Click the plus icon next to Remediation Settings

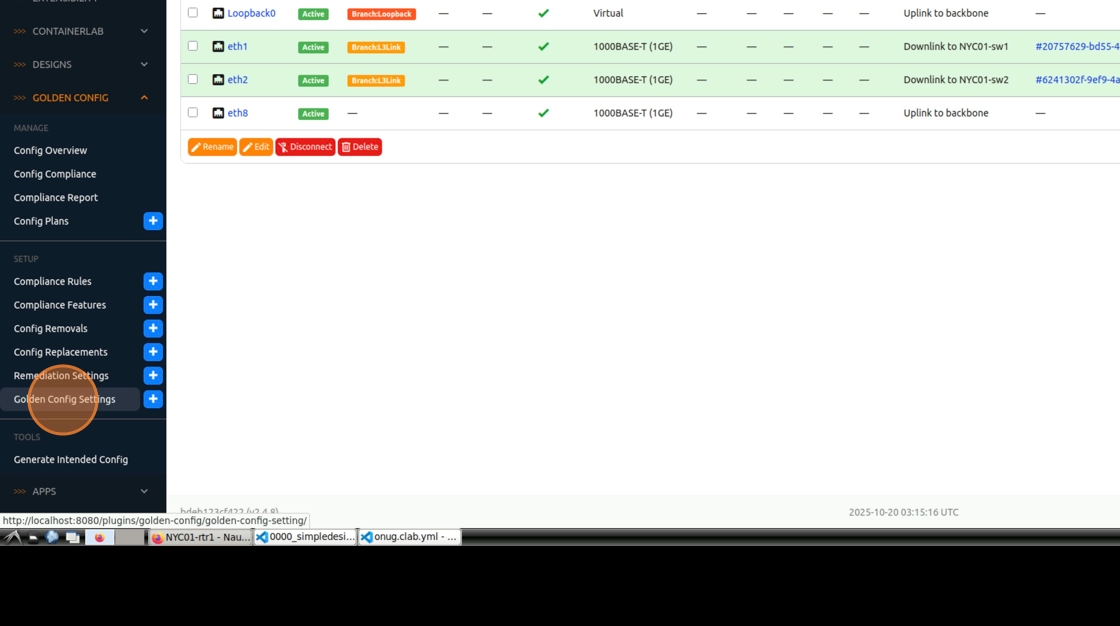[x=153, y=375]
